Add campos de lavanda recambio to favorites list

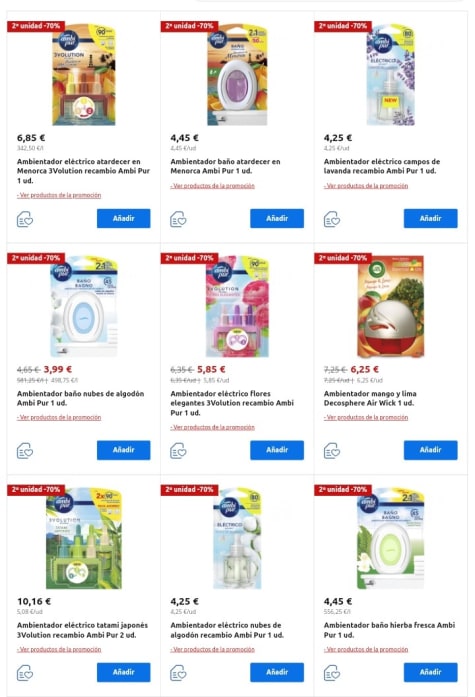[x=331, y=219]
